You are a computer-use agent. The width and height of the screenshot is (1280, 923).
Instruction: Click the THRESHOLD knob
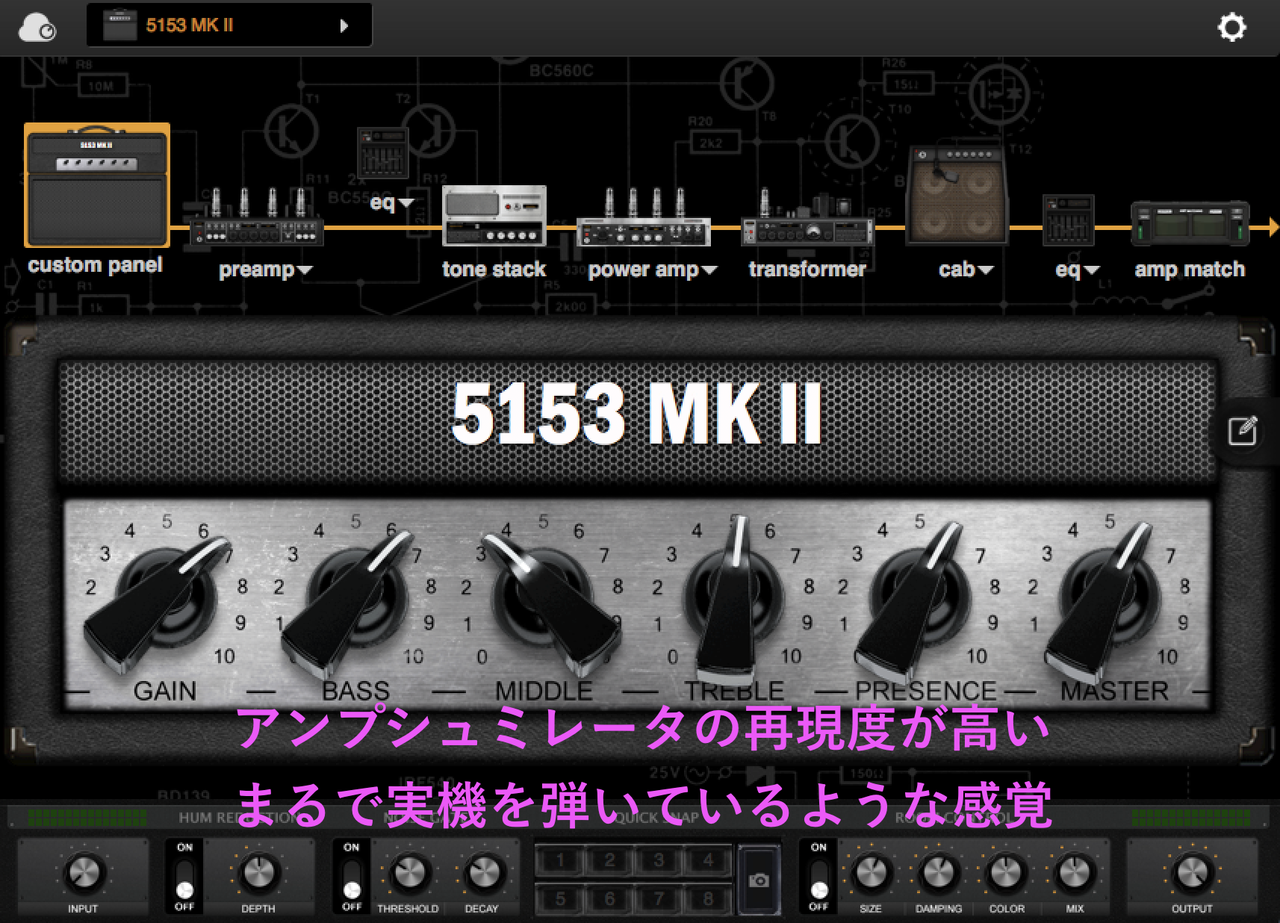point(408,873)
